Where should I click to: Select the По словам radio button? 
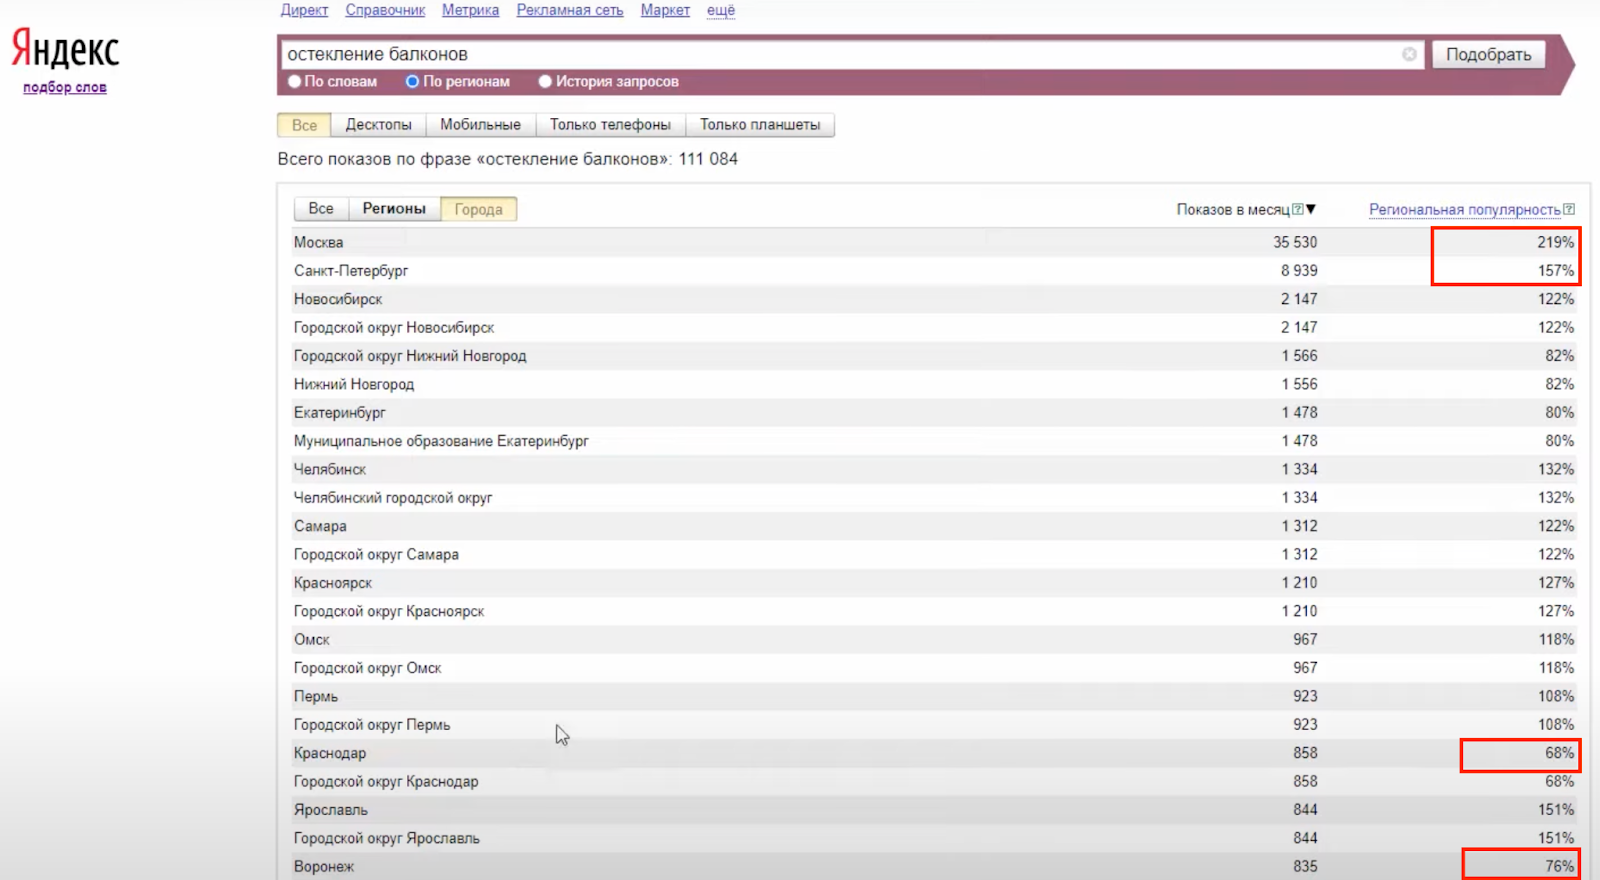point(295,82)
